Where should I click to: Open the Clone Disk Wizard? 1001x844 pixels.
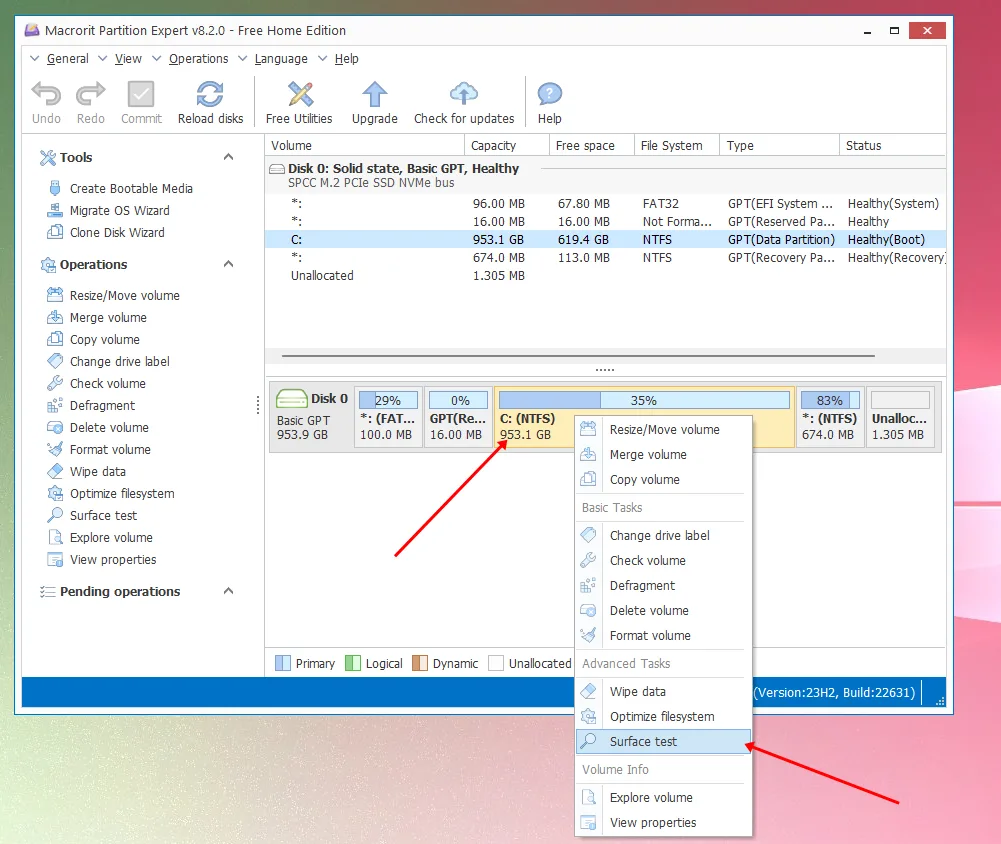tap(117, 232)
